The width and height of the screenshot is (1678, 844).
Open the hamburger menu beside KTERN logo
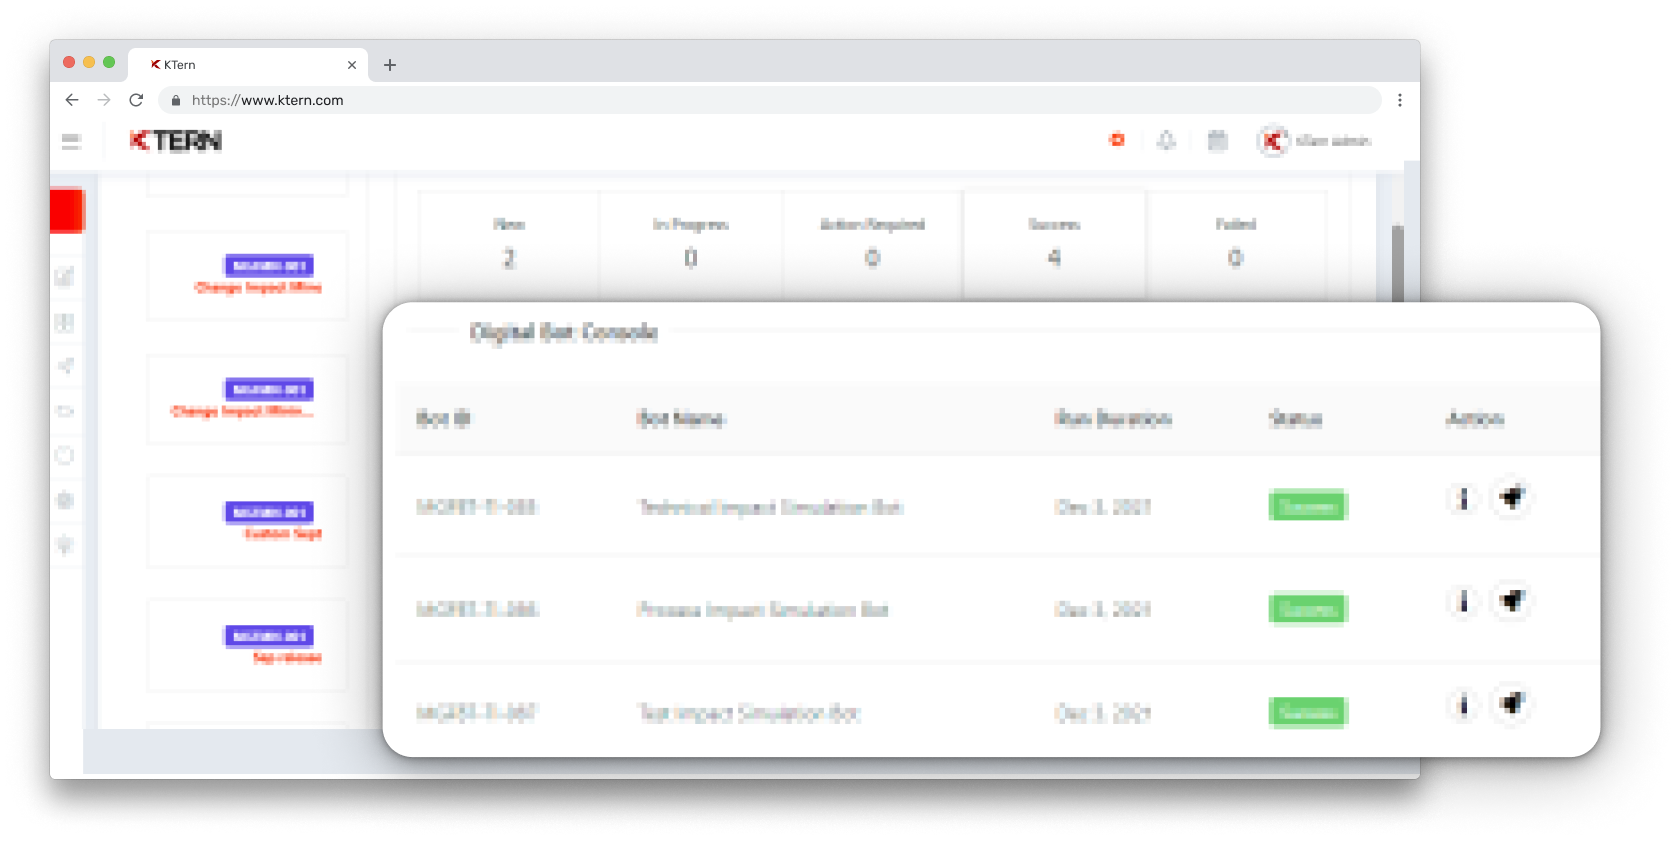click(71, 141)
